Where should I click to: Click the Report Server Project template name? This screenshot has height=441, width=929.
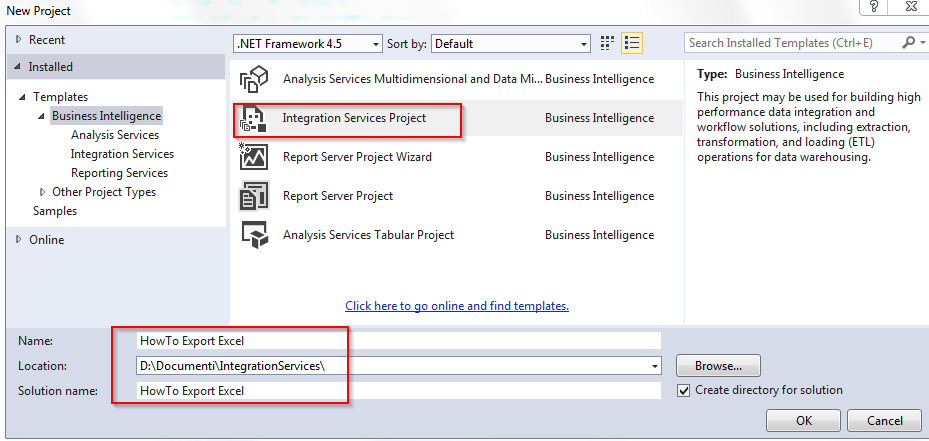coord(338,196)
